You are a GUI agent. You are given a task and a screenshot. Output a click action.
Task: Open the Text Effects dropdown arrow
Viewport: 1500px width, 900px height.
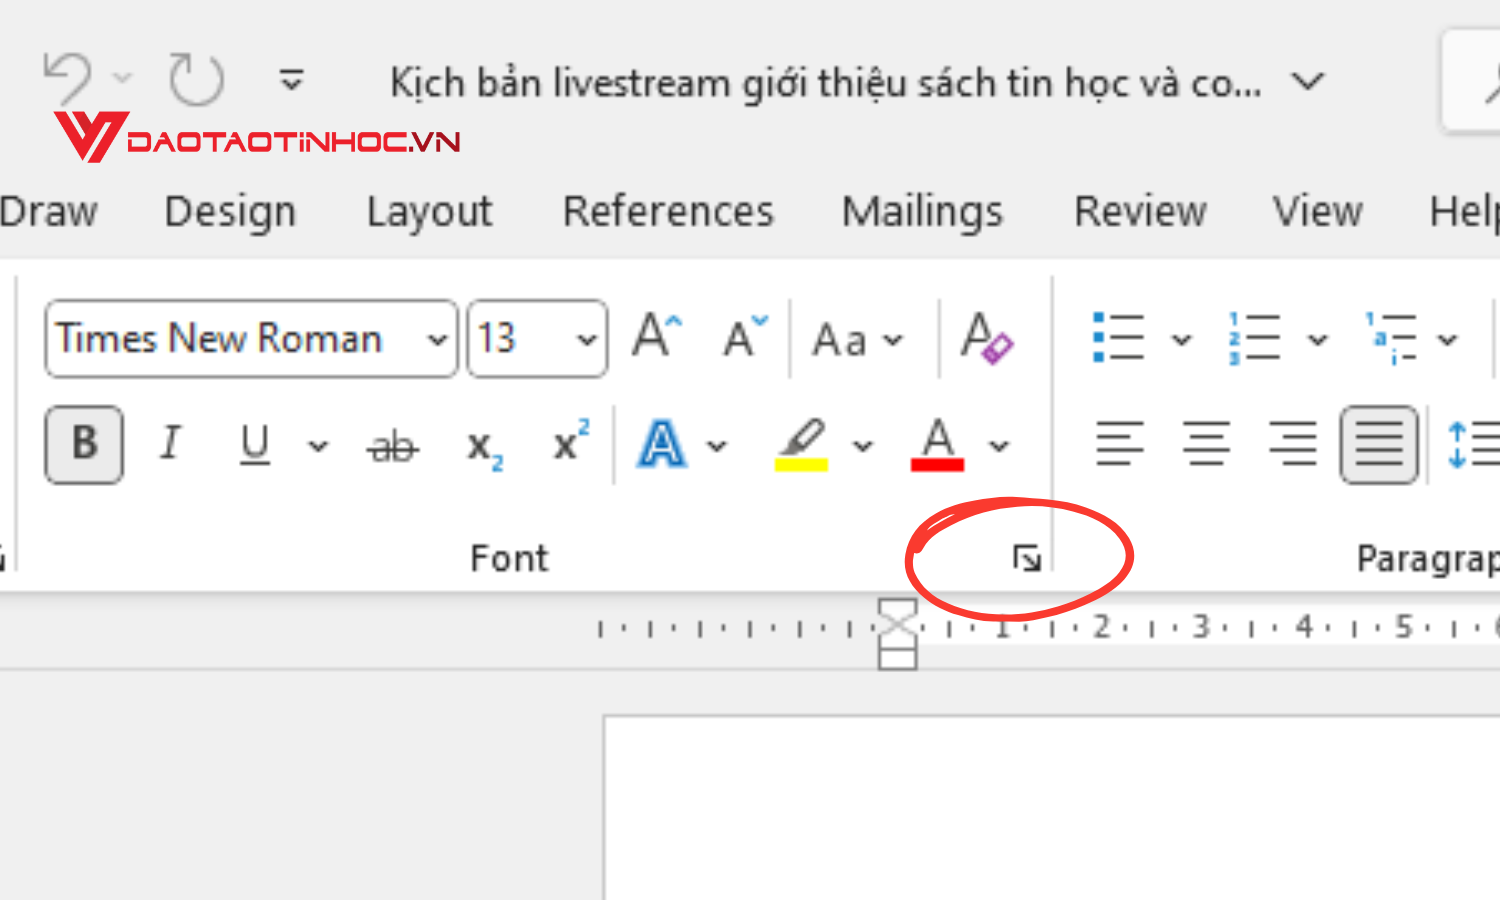(x=717, y=446)
